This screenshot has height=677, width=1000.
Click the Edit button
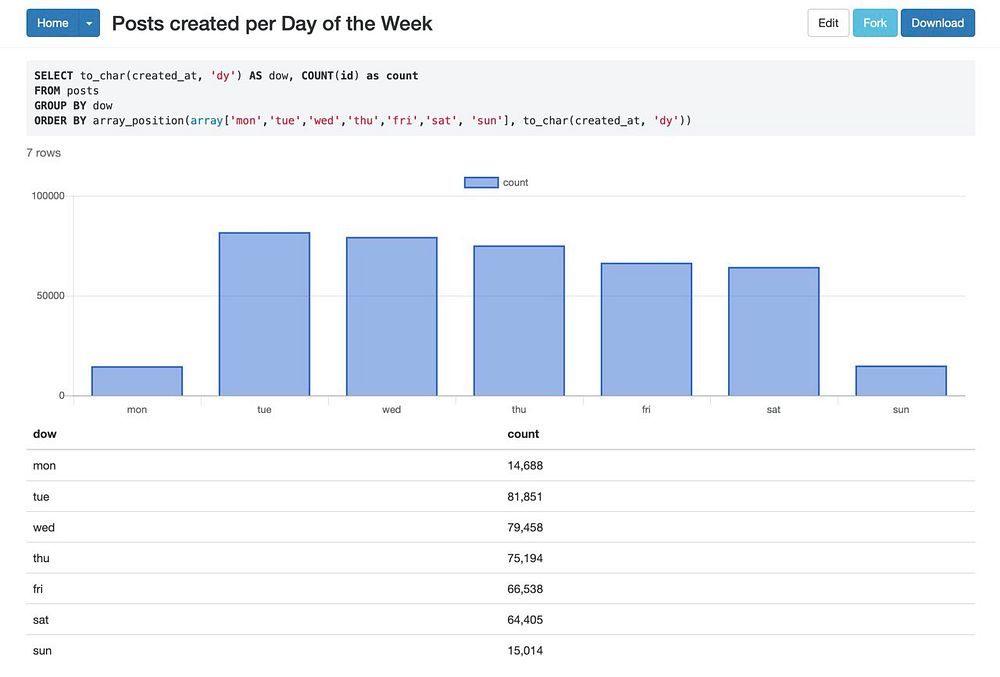click(x=828, y=23)
